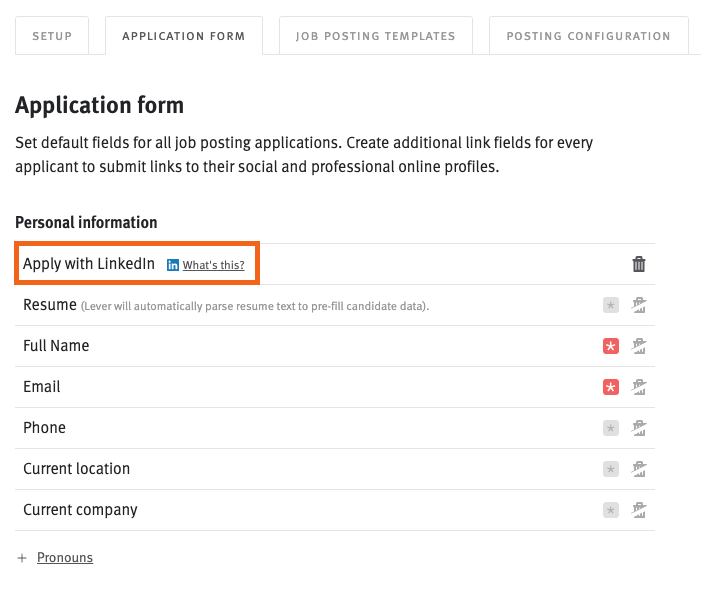
Task: Toggle required asterisk for Full Name
Action: click(611, 346)
